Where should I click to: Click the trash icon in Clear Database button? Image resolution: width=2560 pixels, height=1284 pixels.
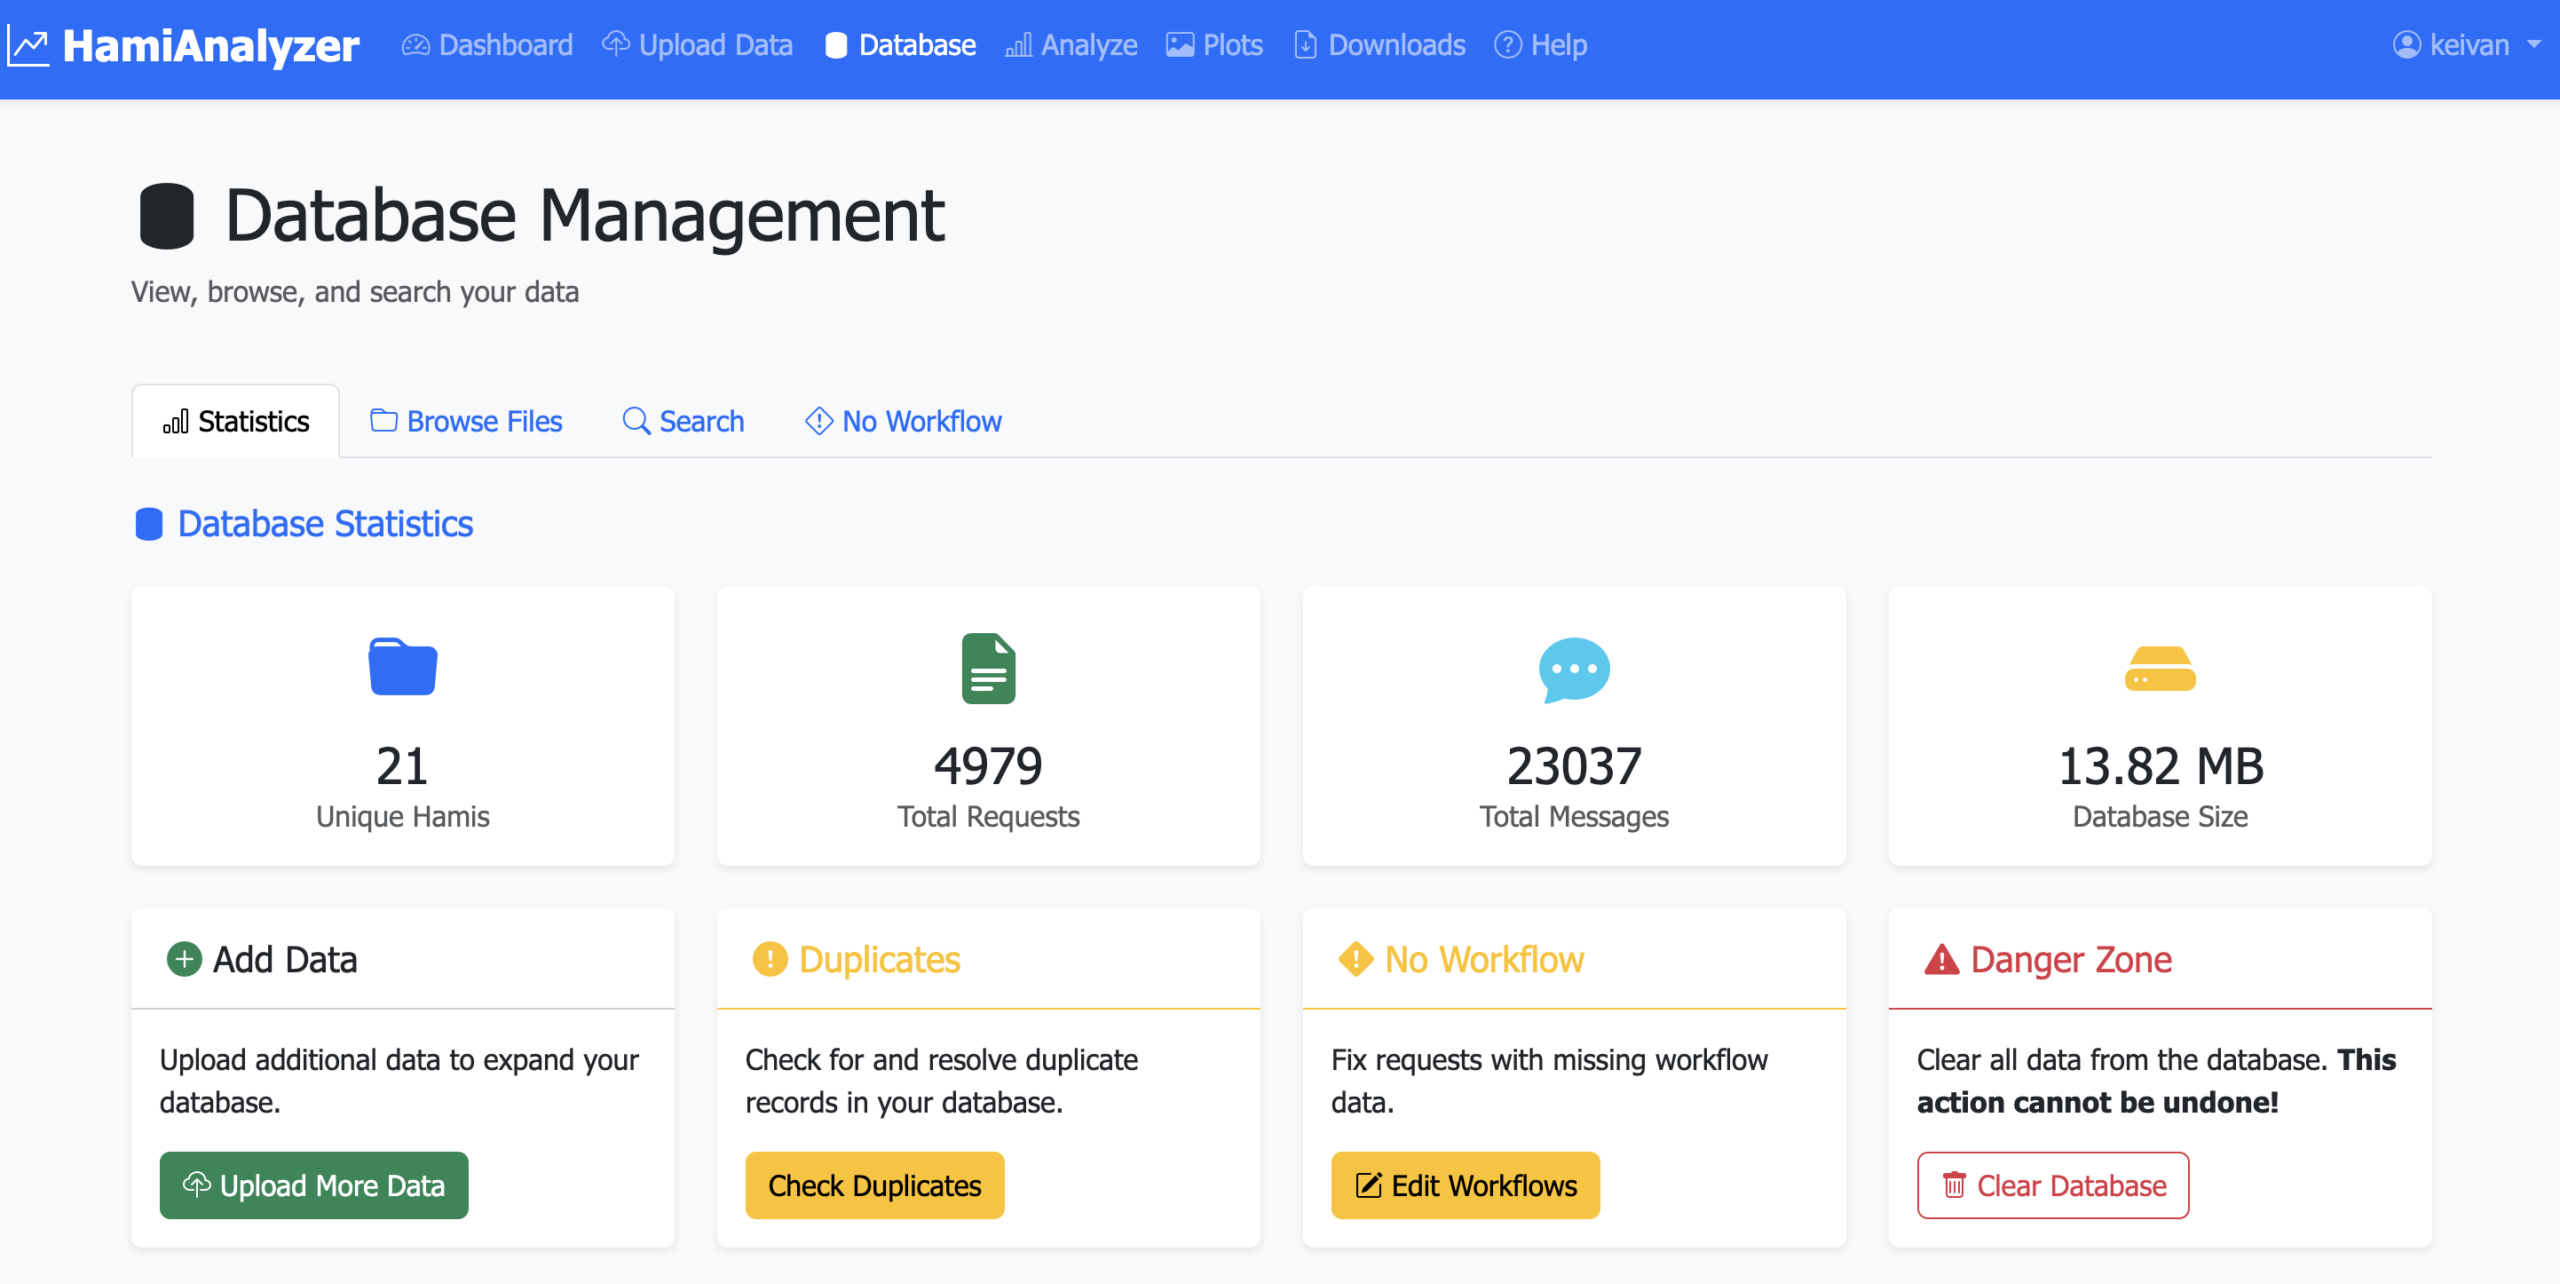click(1954, 1185)
